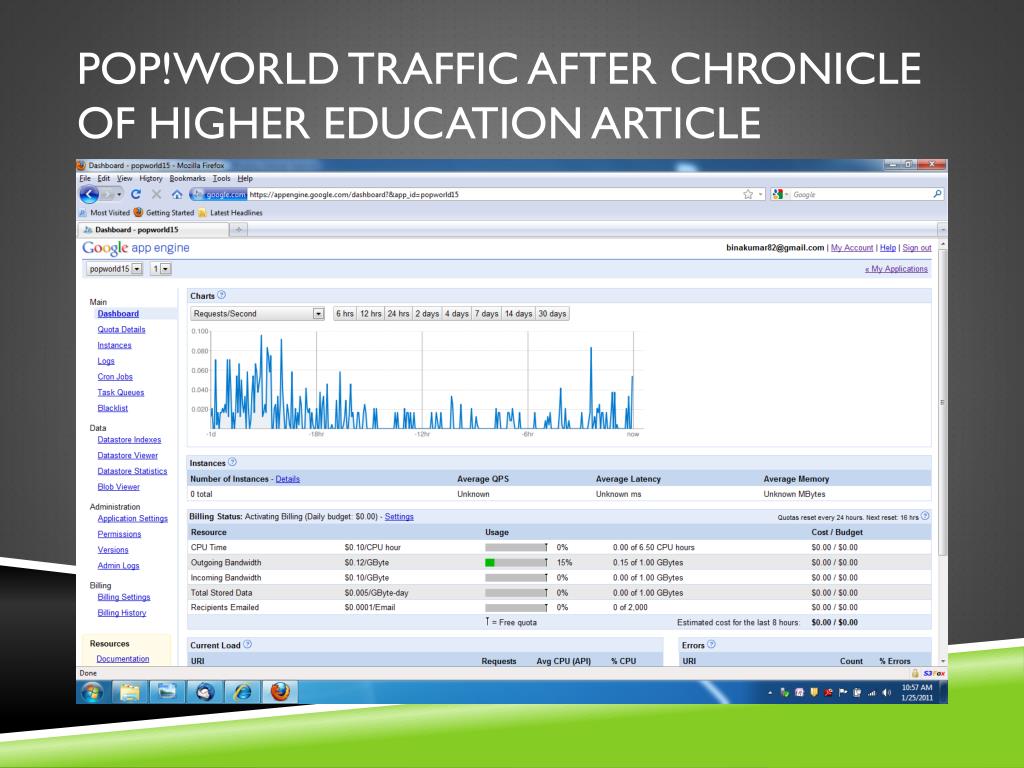Click the page vertical scrollbar
1024x768 pixels.
(942, 402)
